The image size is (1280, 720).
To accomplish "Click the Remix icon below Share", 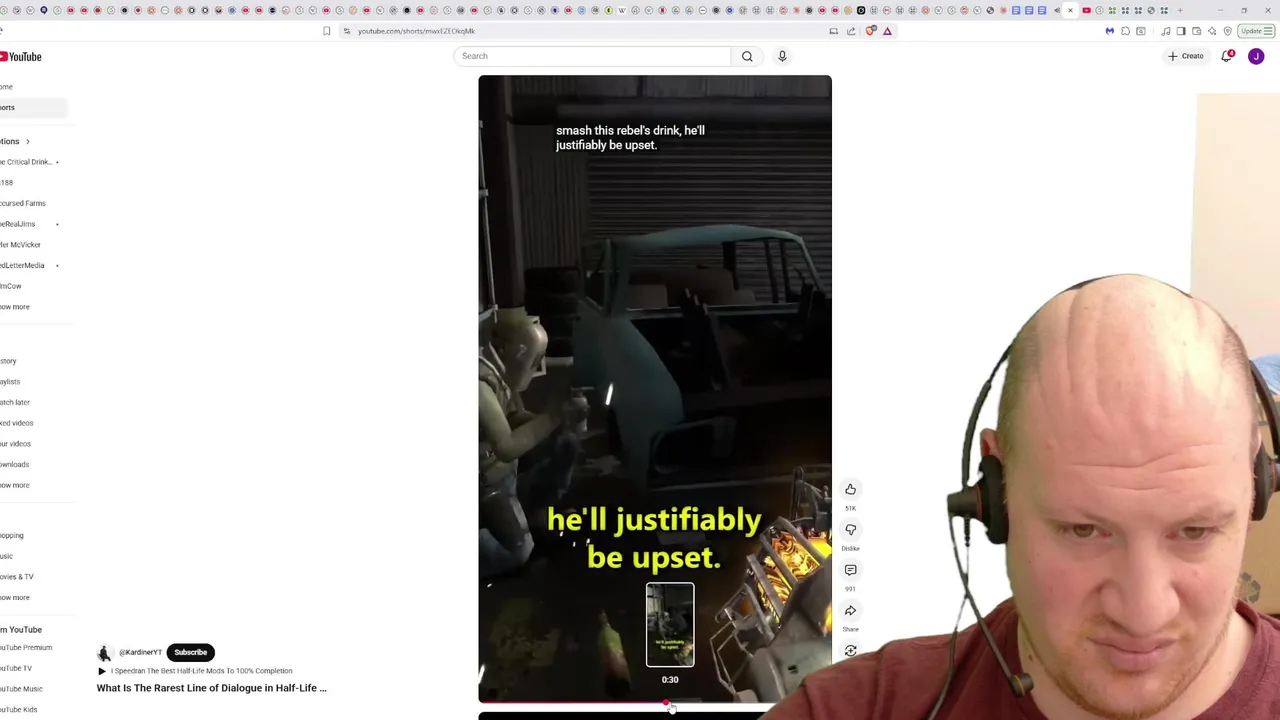I will (850, 651).
